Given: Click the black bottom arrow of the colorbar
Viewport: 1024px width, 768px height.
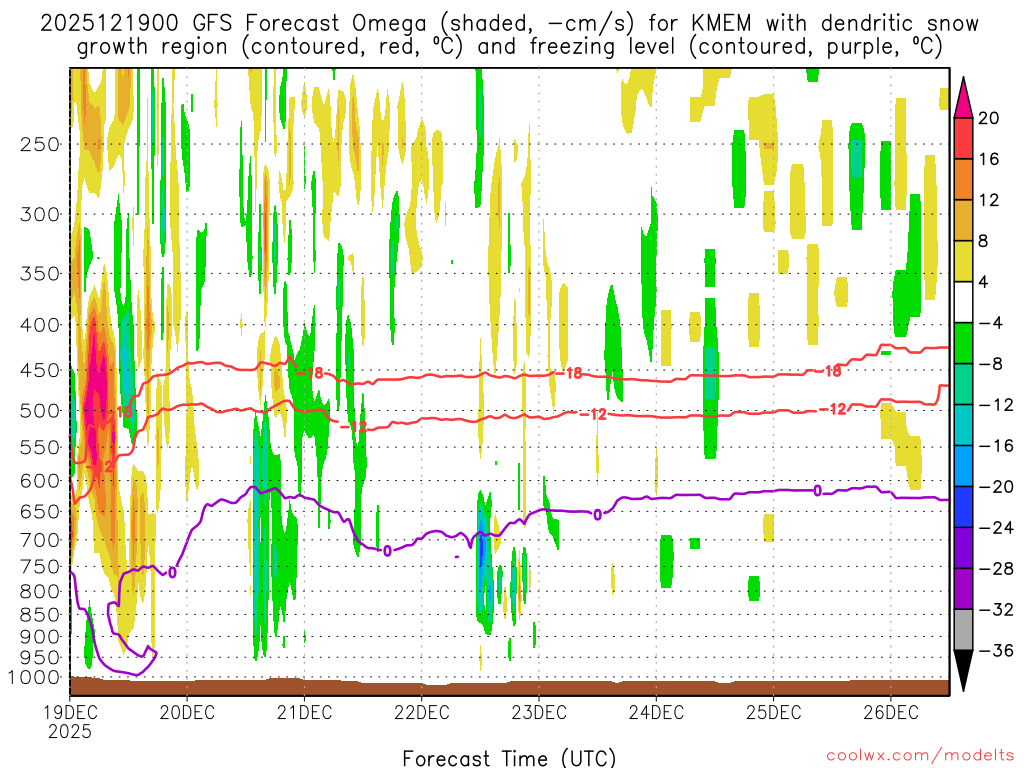Looking at the screenshot, I should pyautogui.click(x=963, y=670).
